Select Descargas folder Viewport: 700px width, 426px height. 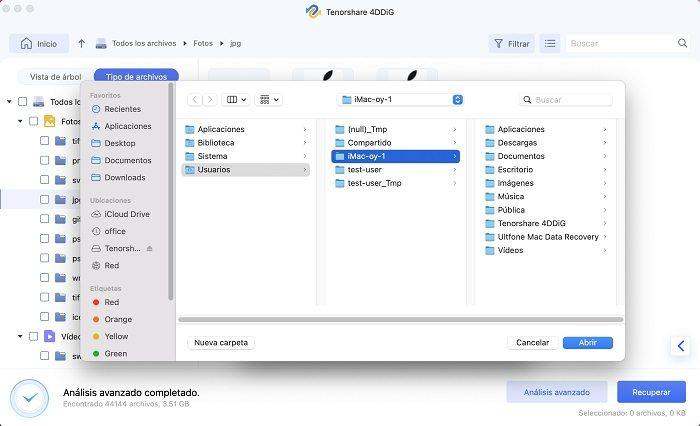point(546,143)
